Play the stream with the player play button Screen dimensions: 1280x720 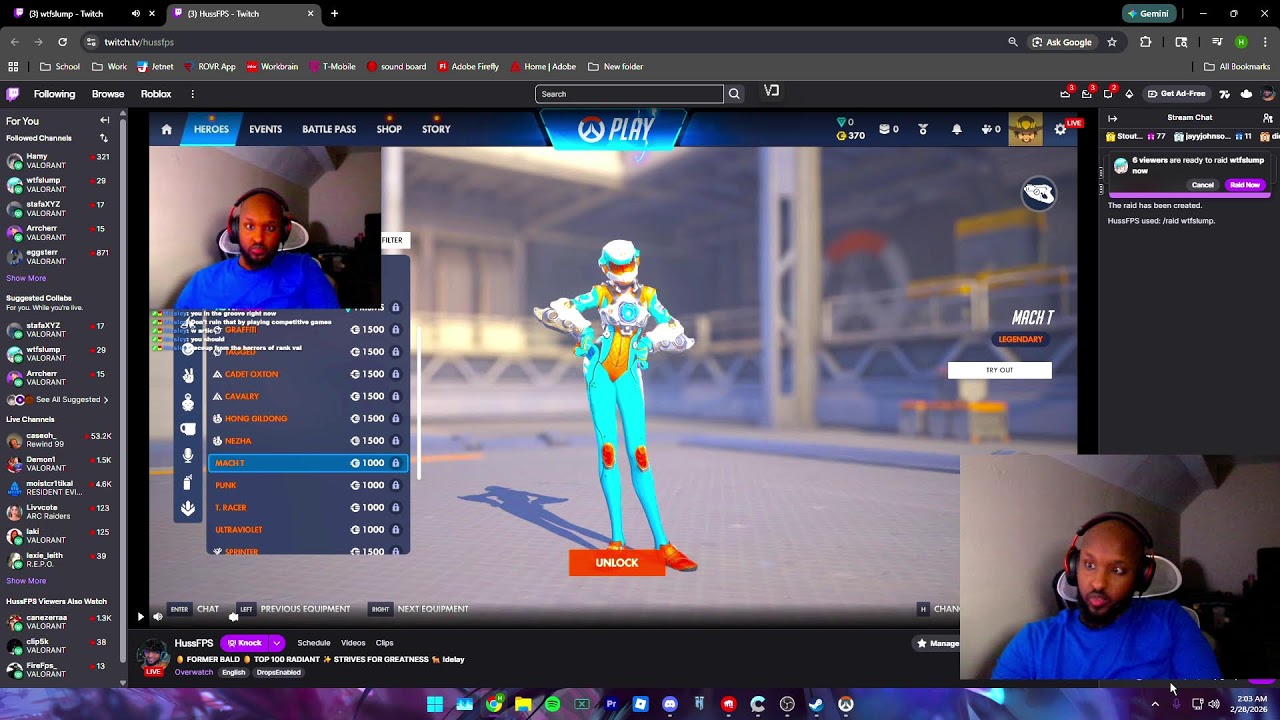point(140,617)
